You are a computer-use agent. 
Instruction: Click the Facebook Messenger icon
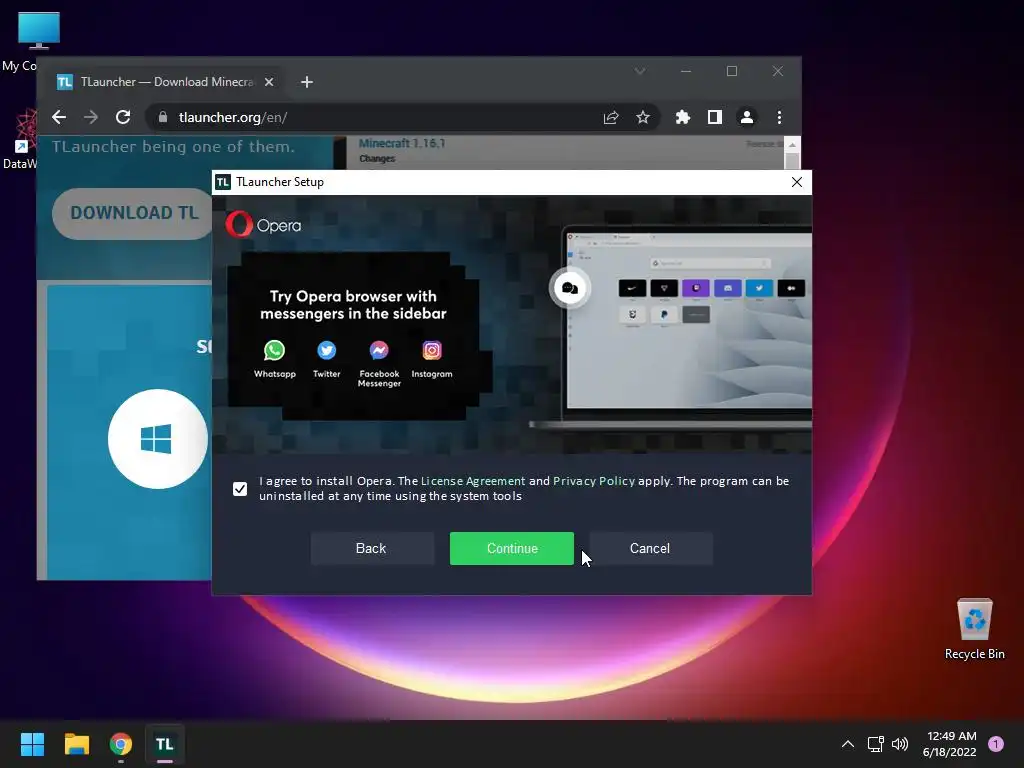tap(379, 351)
